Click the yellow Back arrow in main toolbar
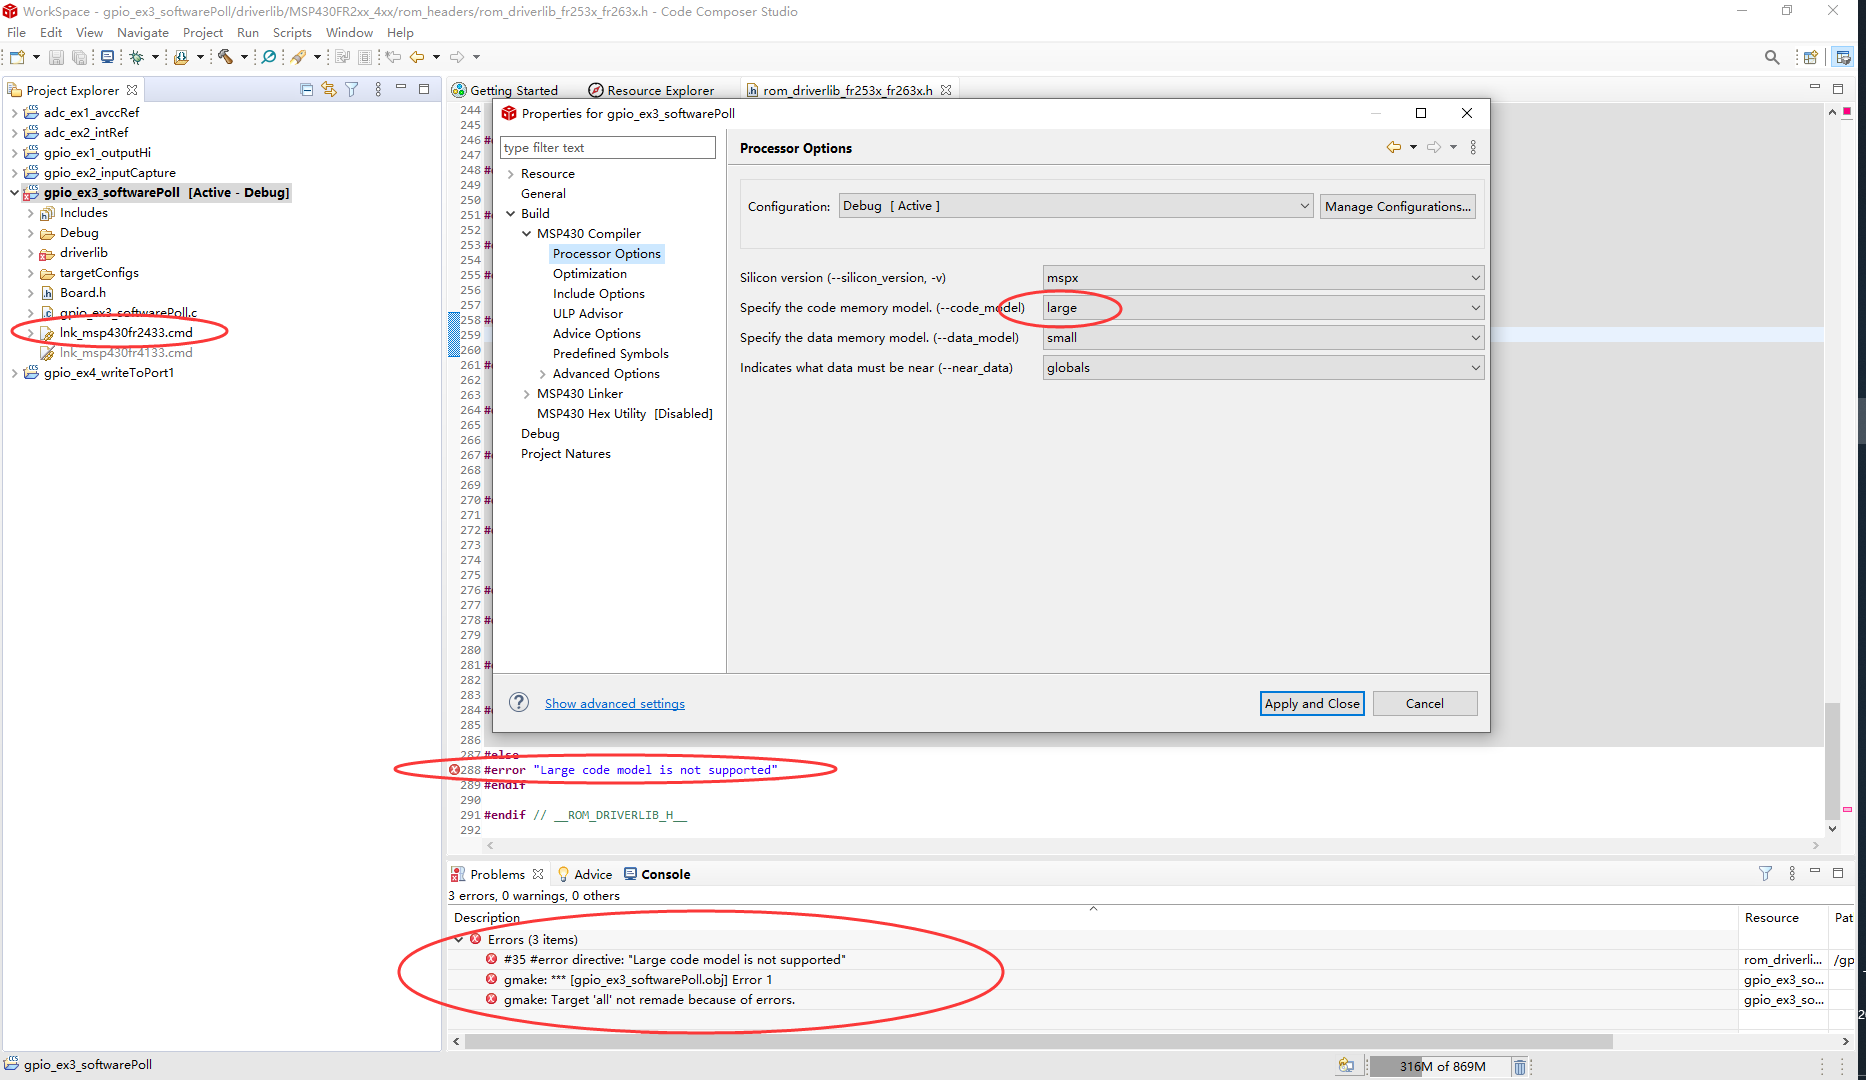 click(x=417, y=57)
